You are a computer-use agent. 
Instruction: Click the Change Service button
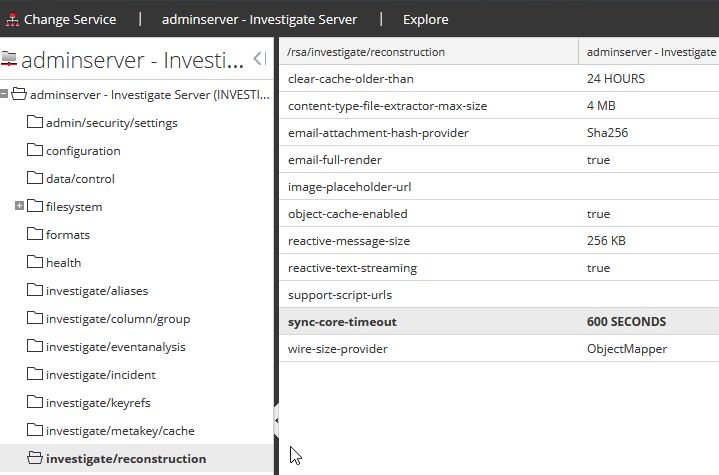(x=69, y=19)
